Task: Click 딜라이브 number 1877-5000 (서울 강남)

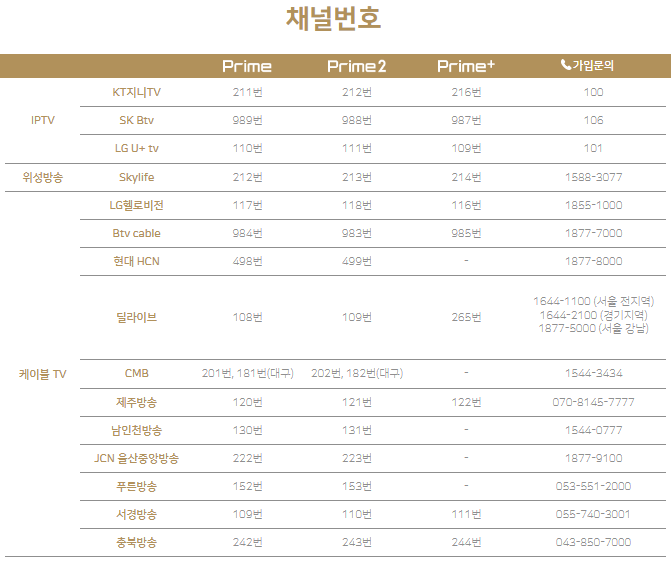Action: coord(594,329)
